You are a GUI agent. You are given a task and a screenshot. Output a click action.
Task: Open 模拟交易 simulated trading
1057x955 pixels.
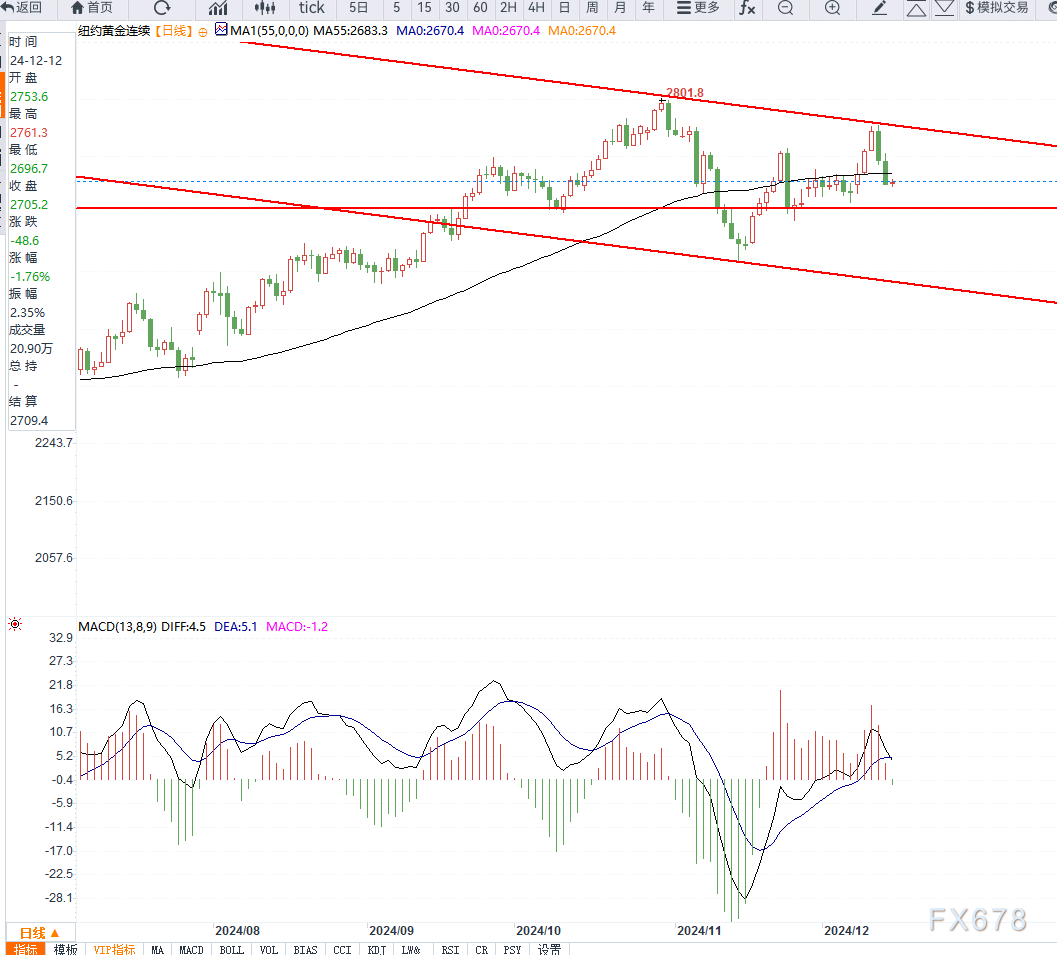(x=996, y=7)
